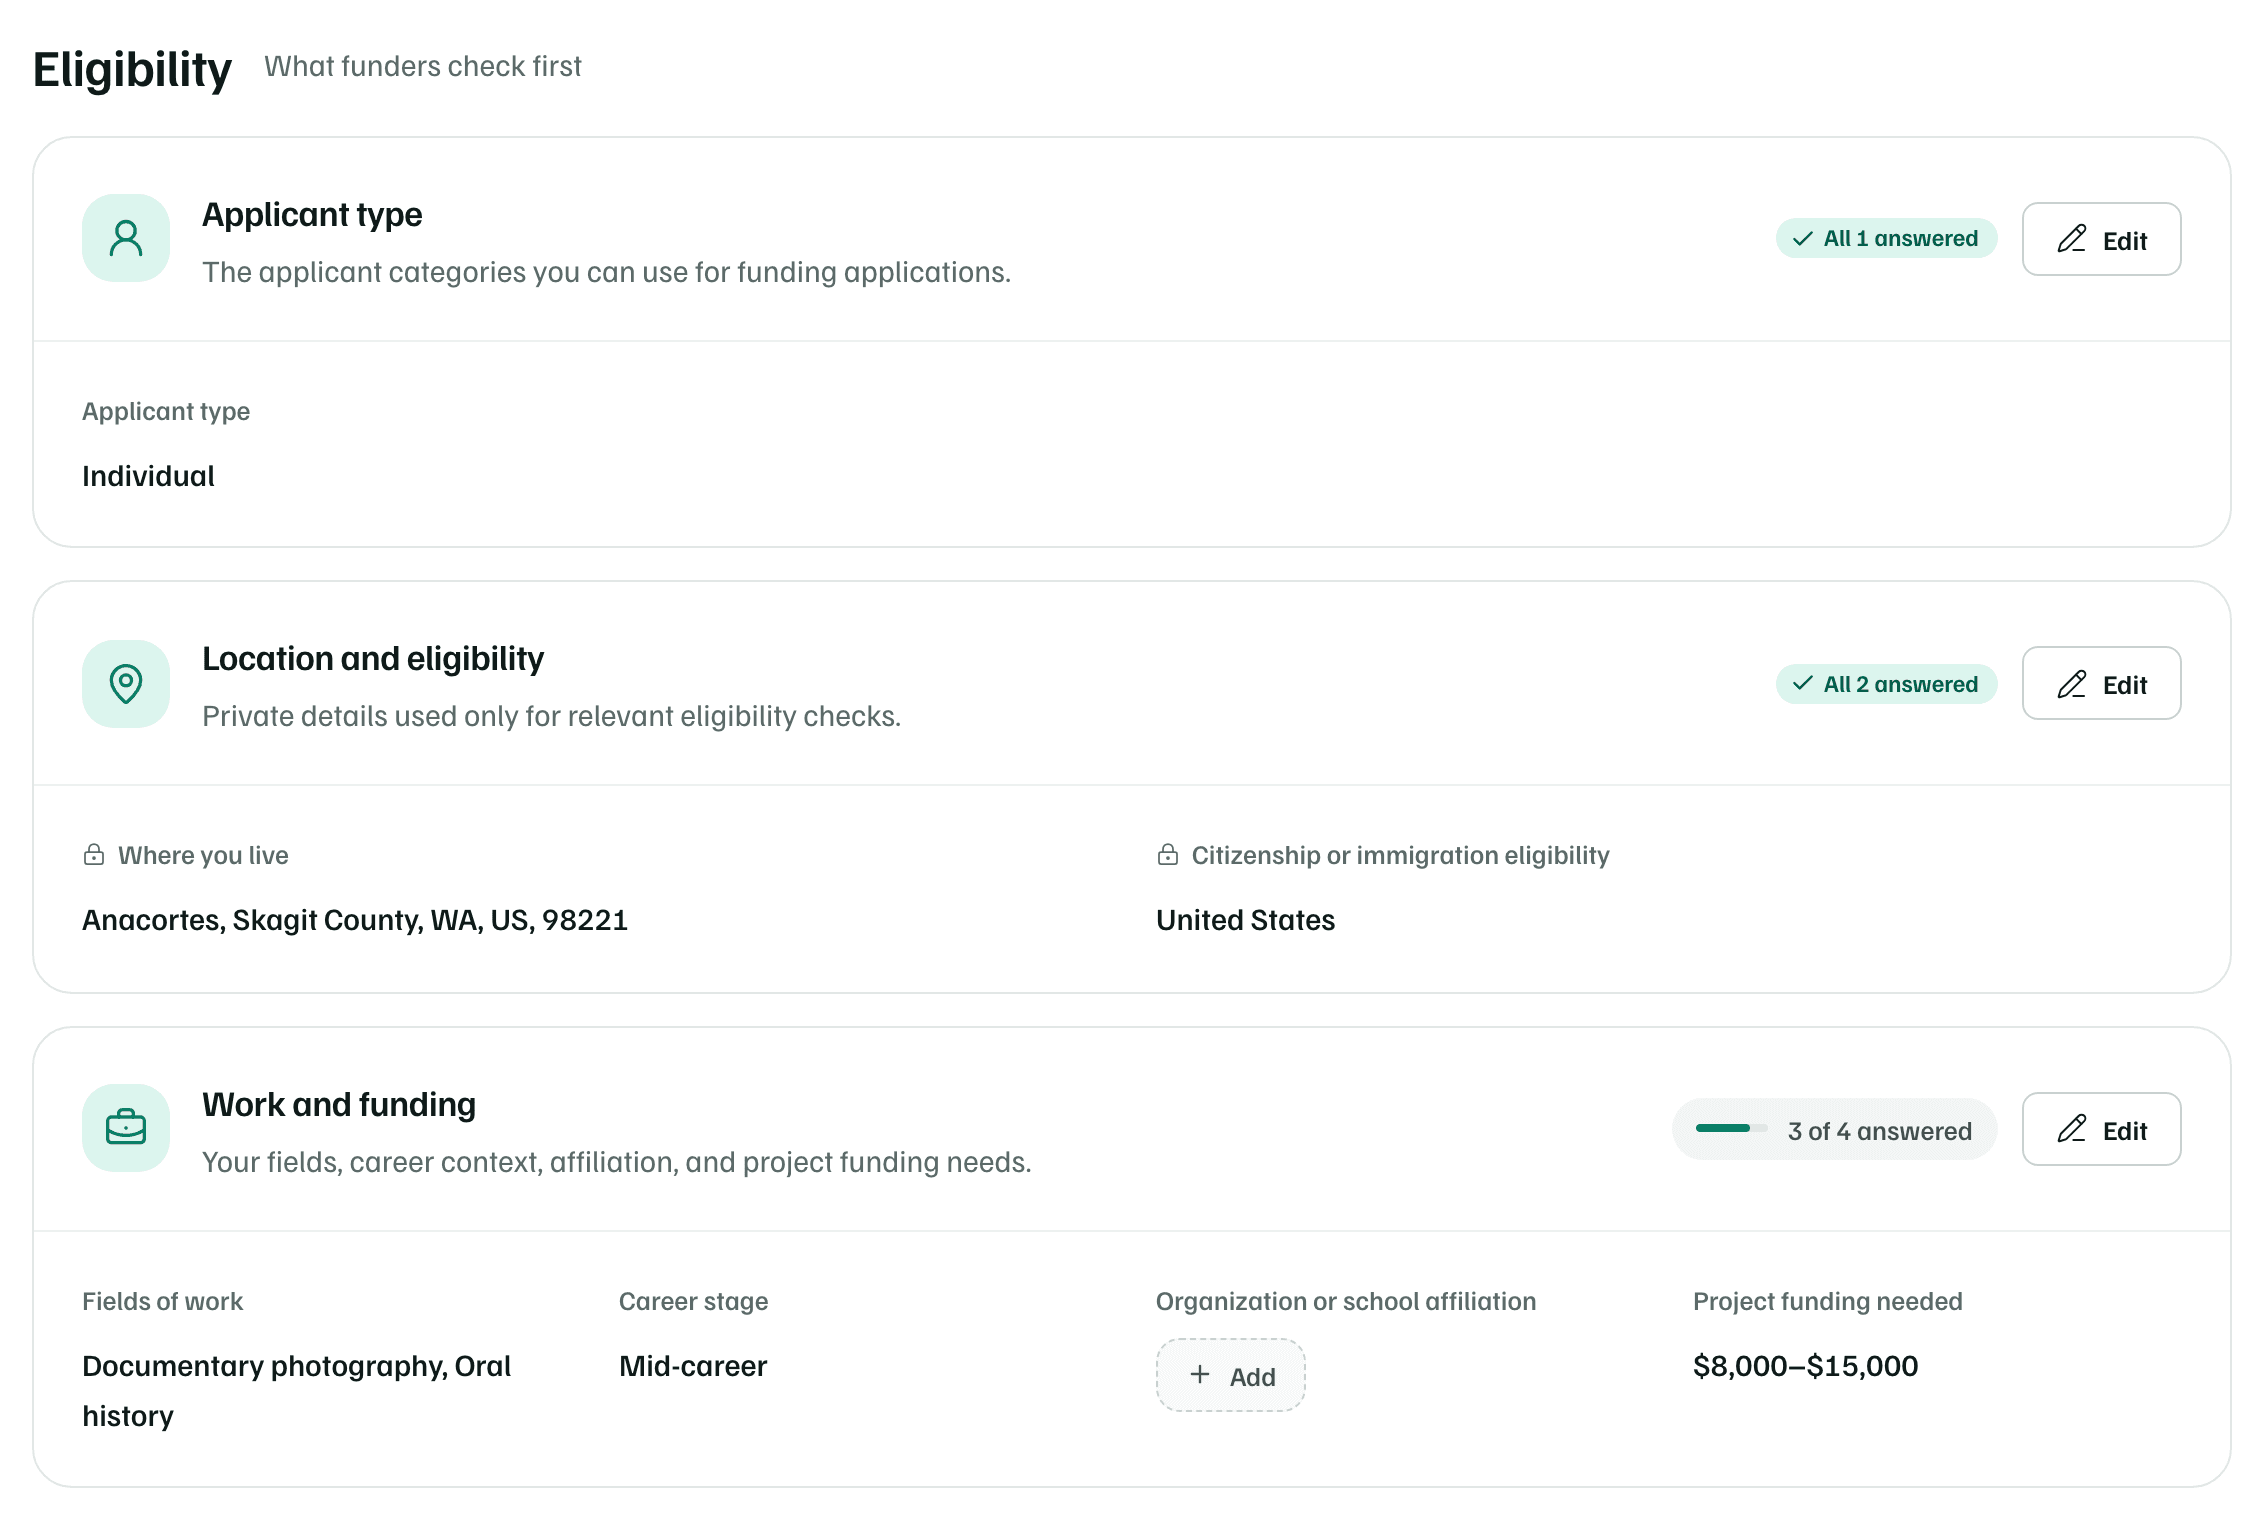Click the Location and eligibility map pin icon
The width and height of the screenshot is (2264, 1522).
[x=126, y=684]
